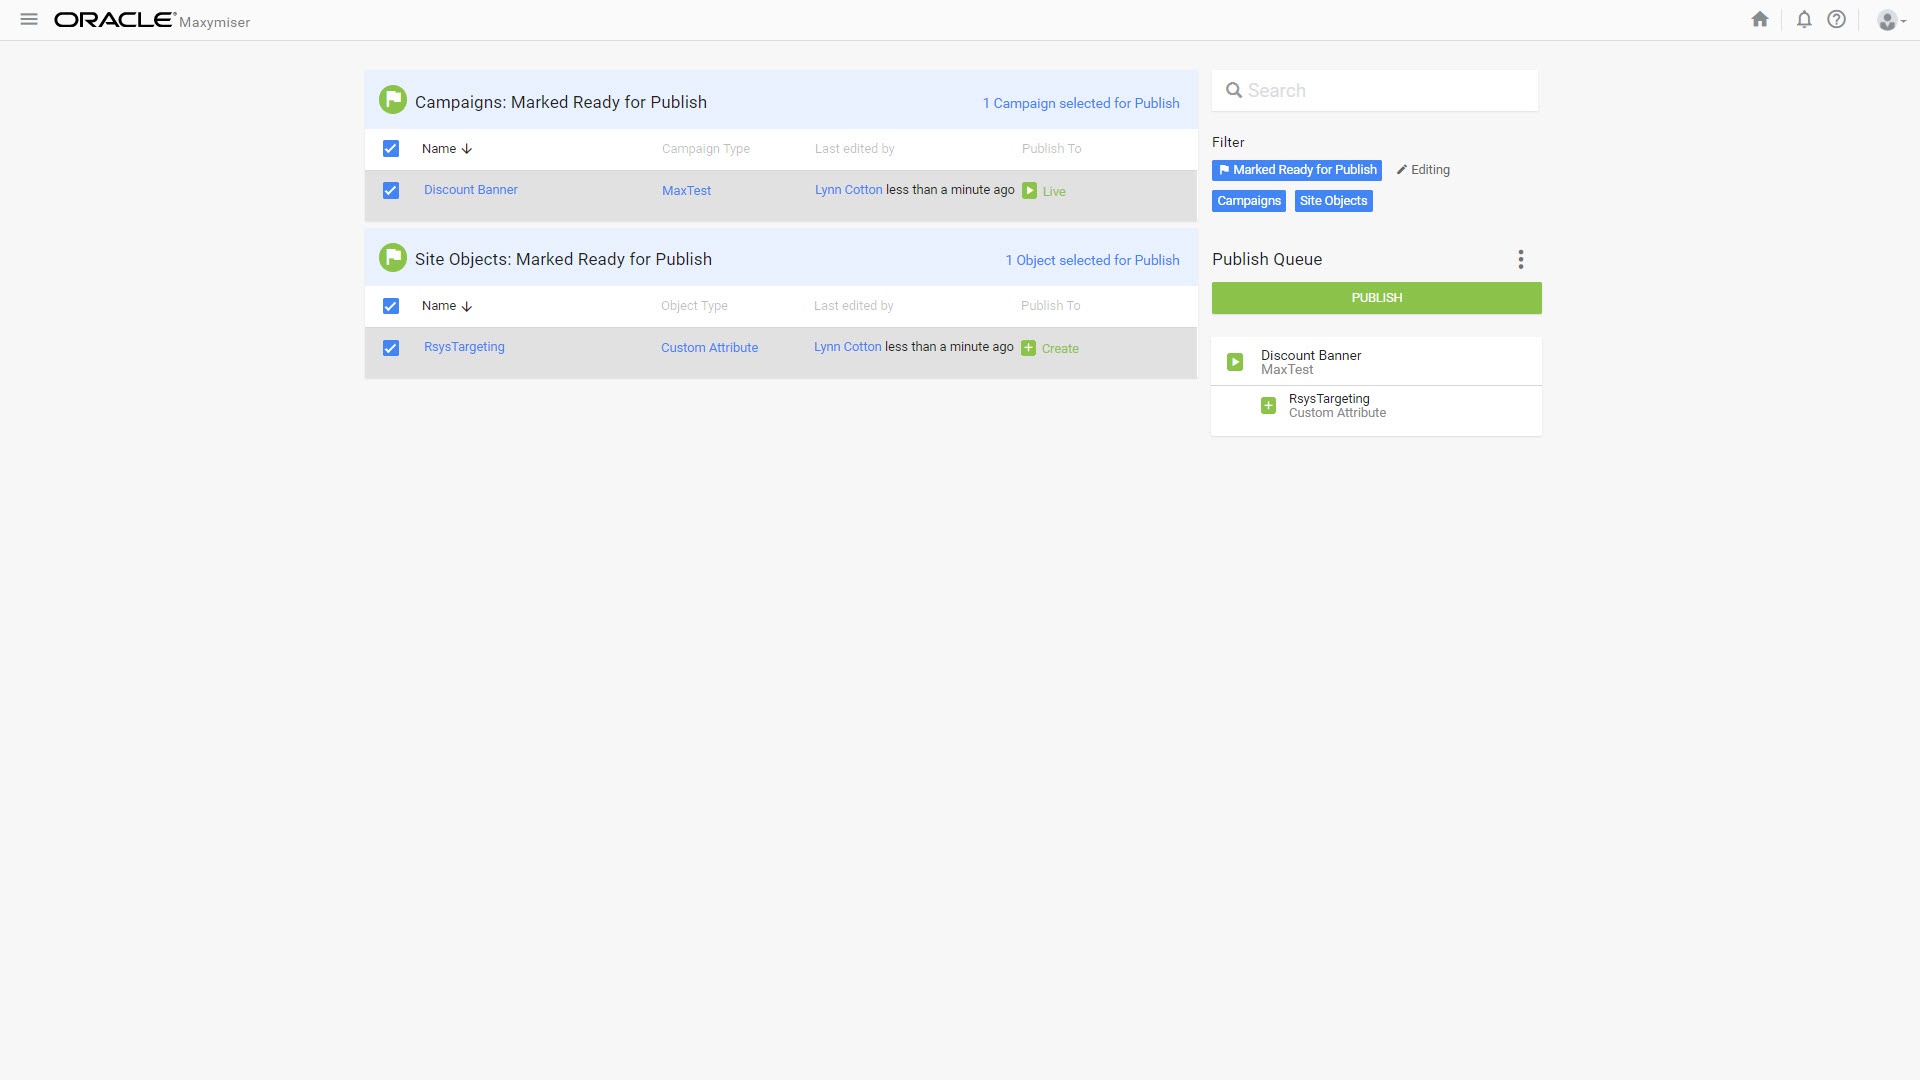Open the notifications bell
Screen dimensions: 1920x1080
[x=1804, y=20]
